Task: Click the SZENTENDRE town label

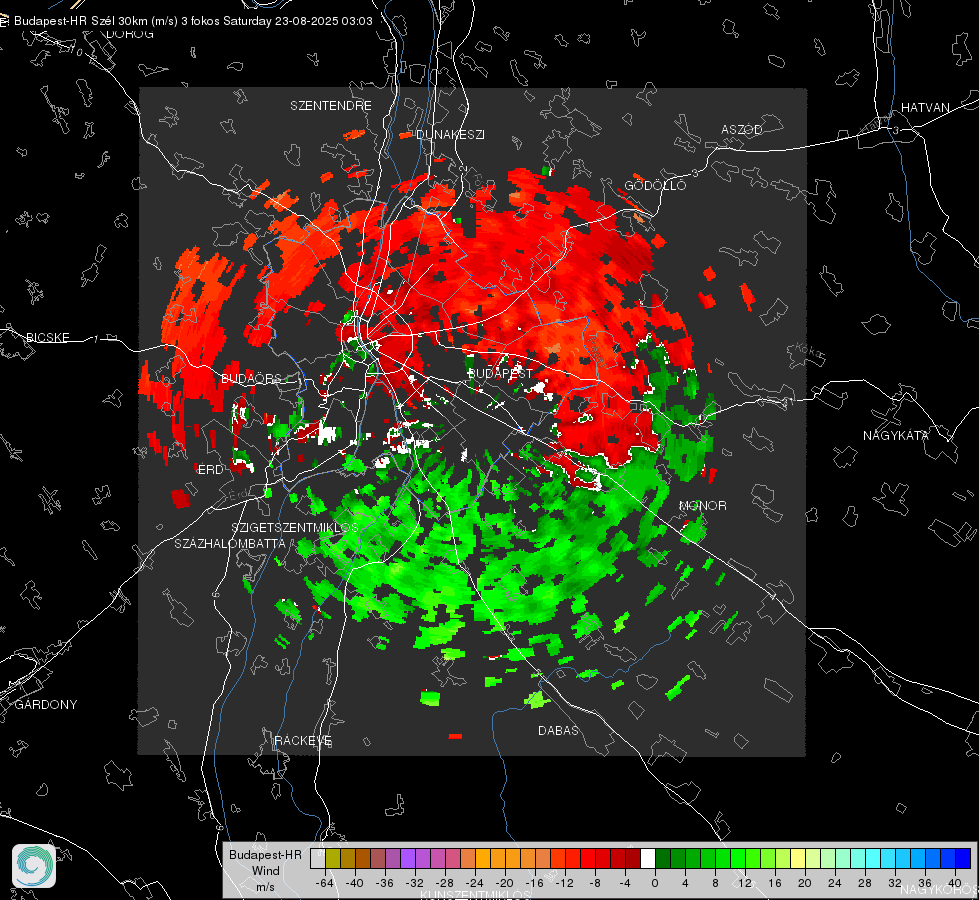Action: (331, 106)
